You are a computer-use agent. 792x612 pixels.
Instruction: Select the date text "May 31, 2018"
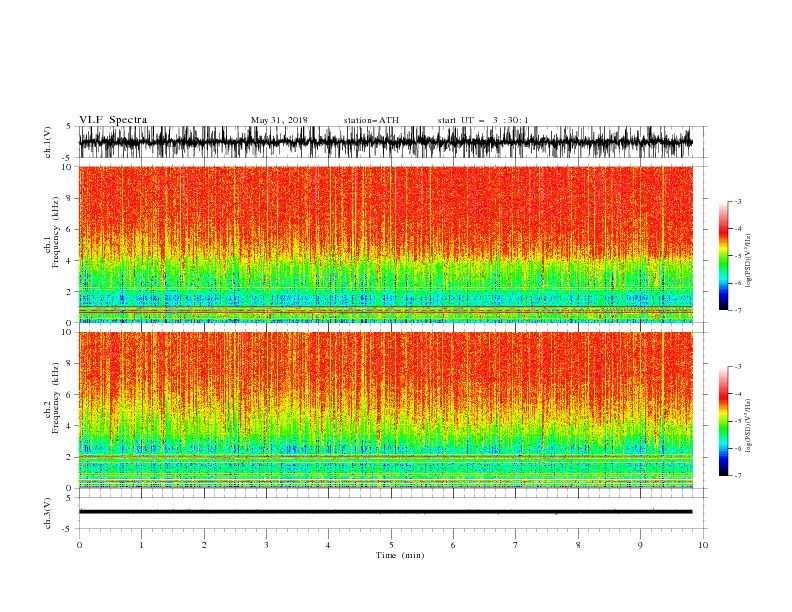[279, 120]
